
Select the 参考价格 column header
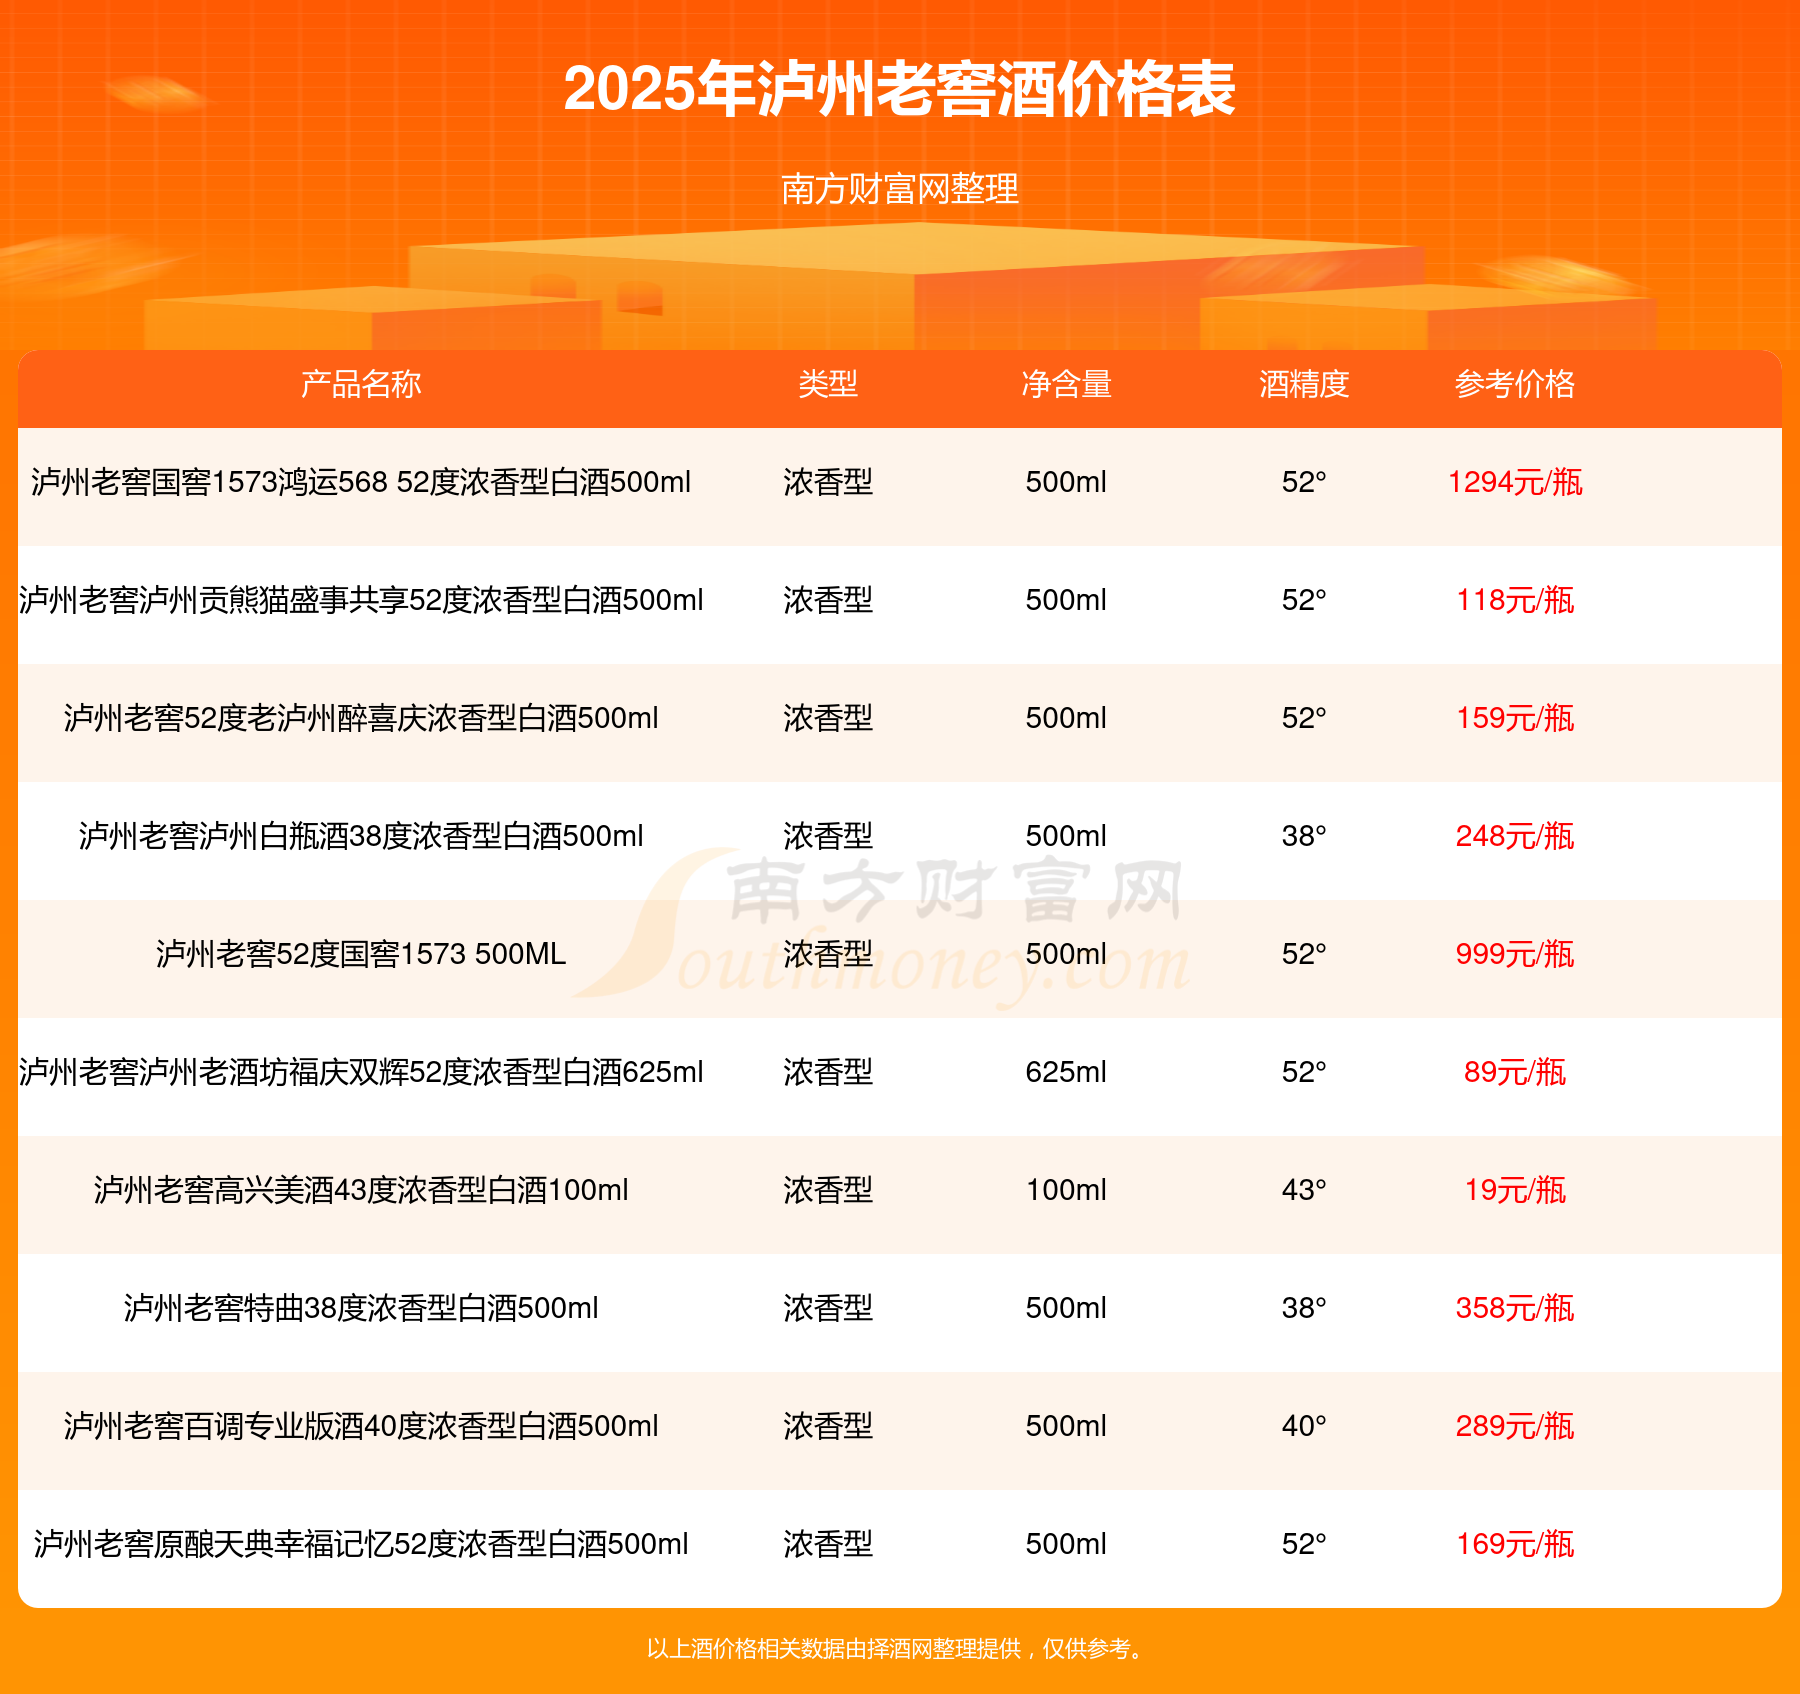1515,384
